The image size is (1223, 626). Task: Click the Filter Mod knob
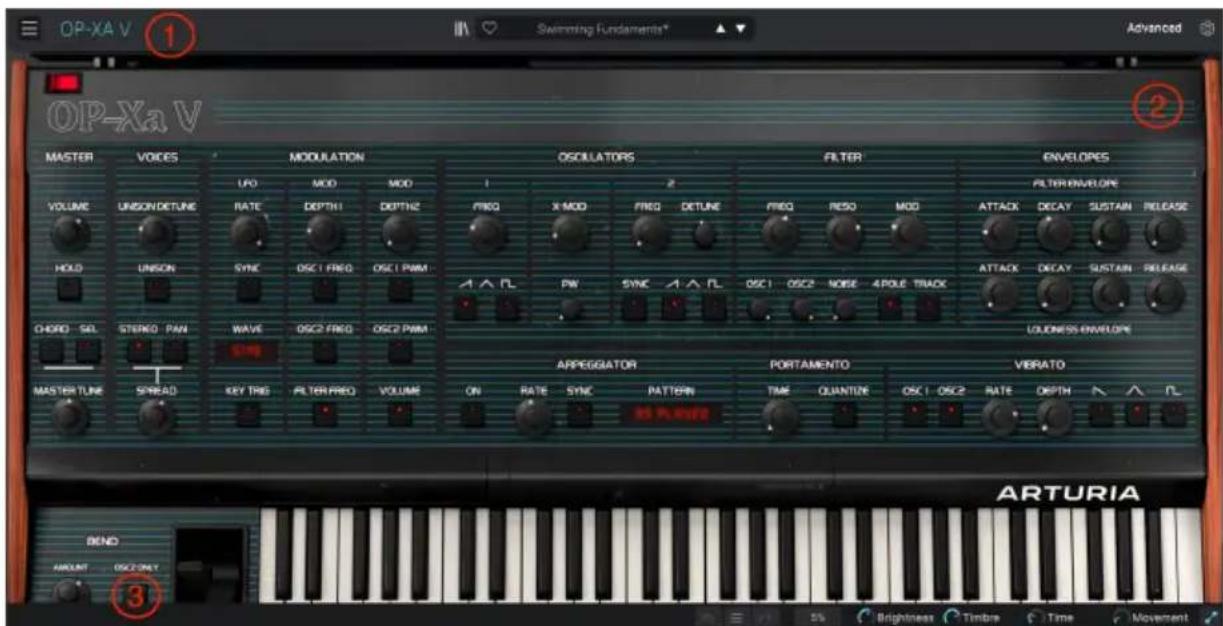[907, 233]
